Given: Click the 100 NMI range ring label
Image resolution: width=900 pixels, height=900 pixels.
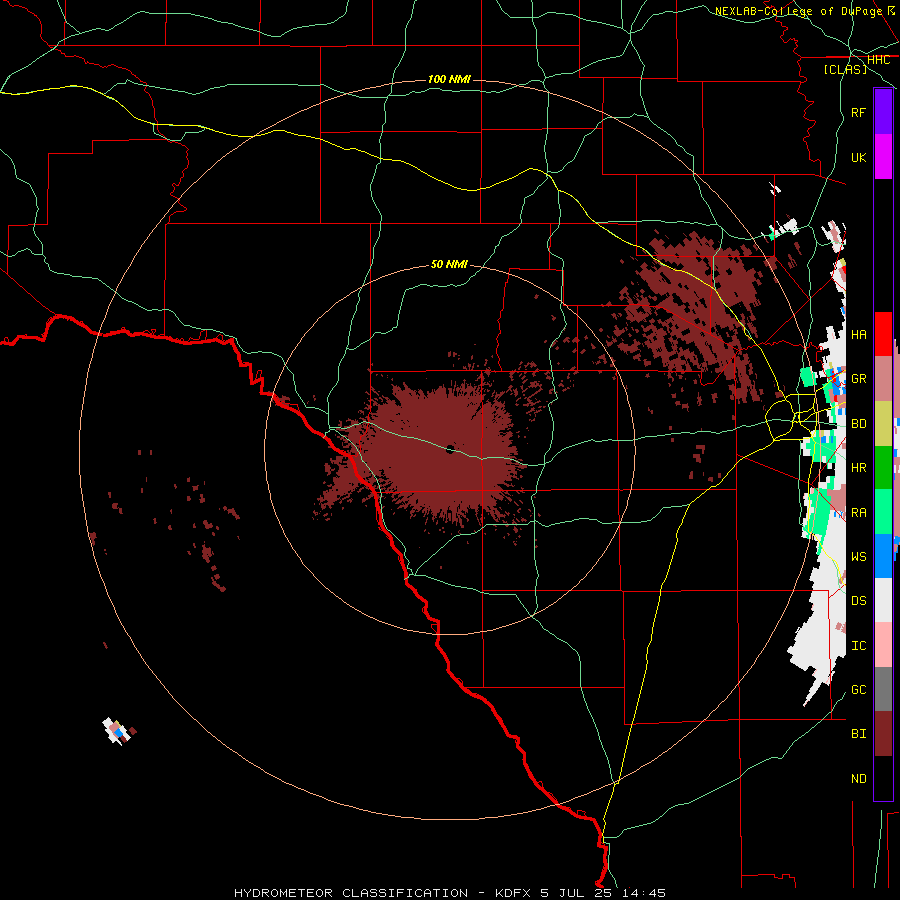Looking at the screenshot, I should pyautogui.click(x=449, y=79).
